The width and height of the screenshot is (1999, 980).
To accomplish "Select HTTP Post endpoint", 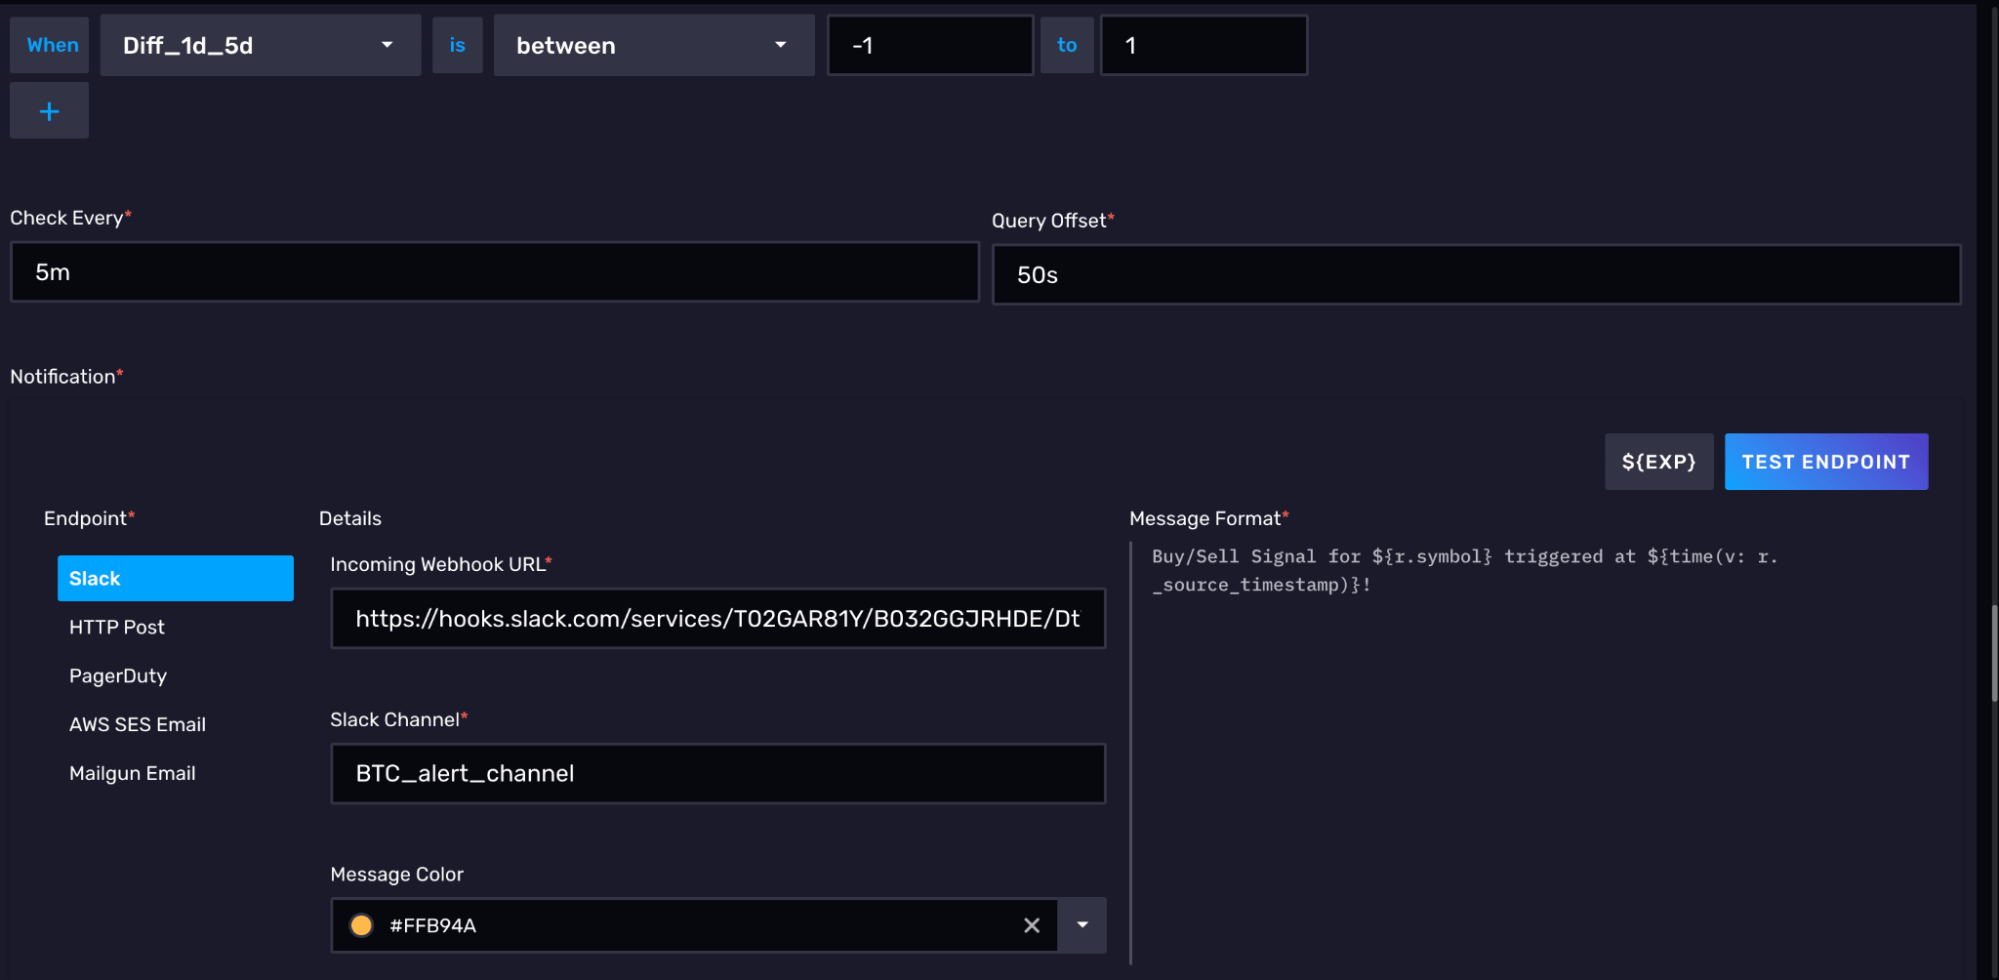I will point(117,627).
